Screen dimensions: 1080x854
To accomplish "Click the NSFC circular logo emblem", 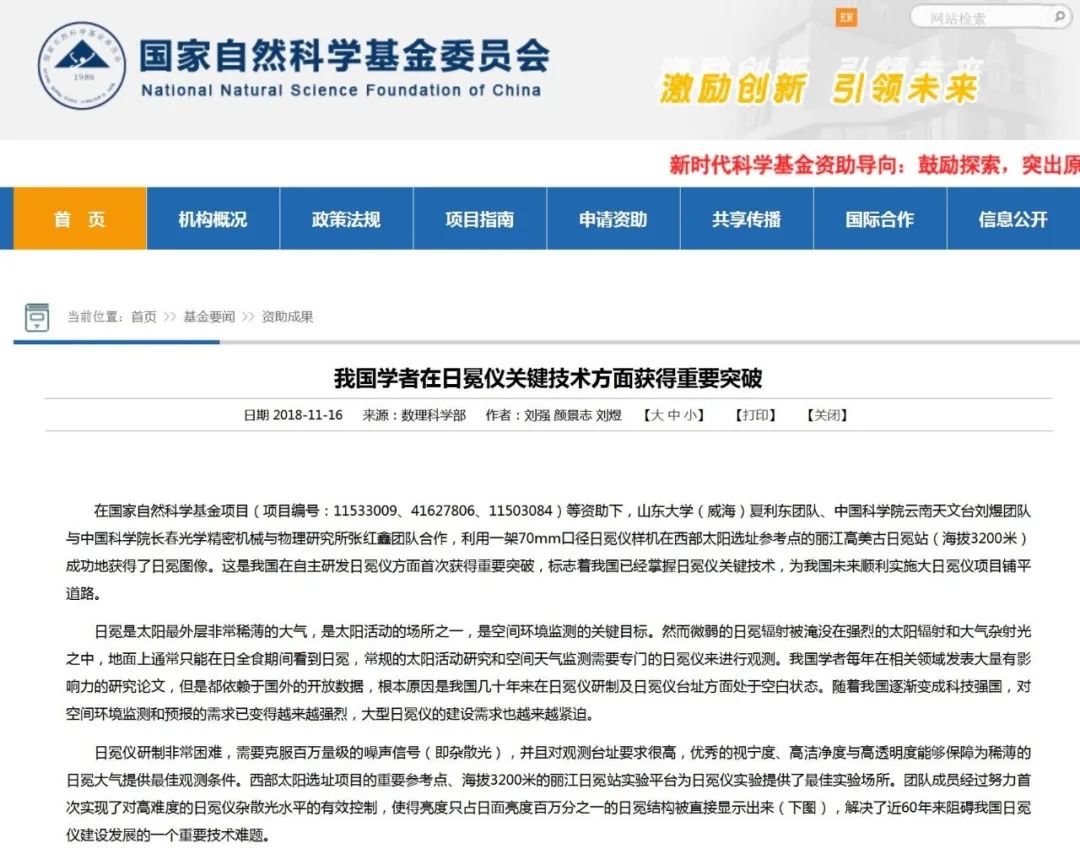I will (82, 65).
